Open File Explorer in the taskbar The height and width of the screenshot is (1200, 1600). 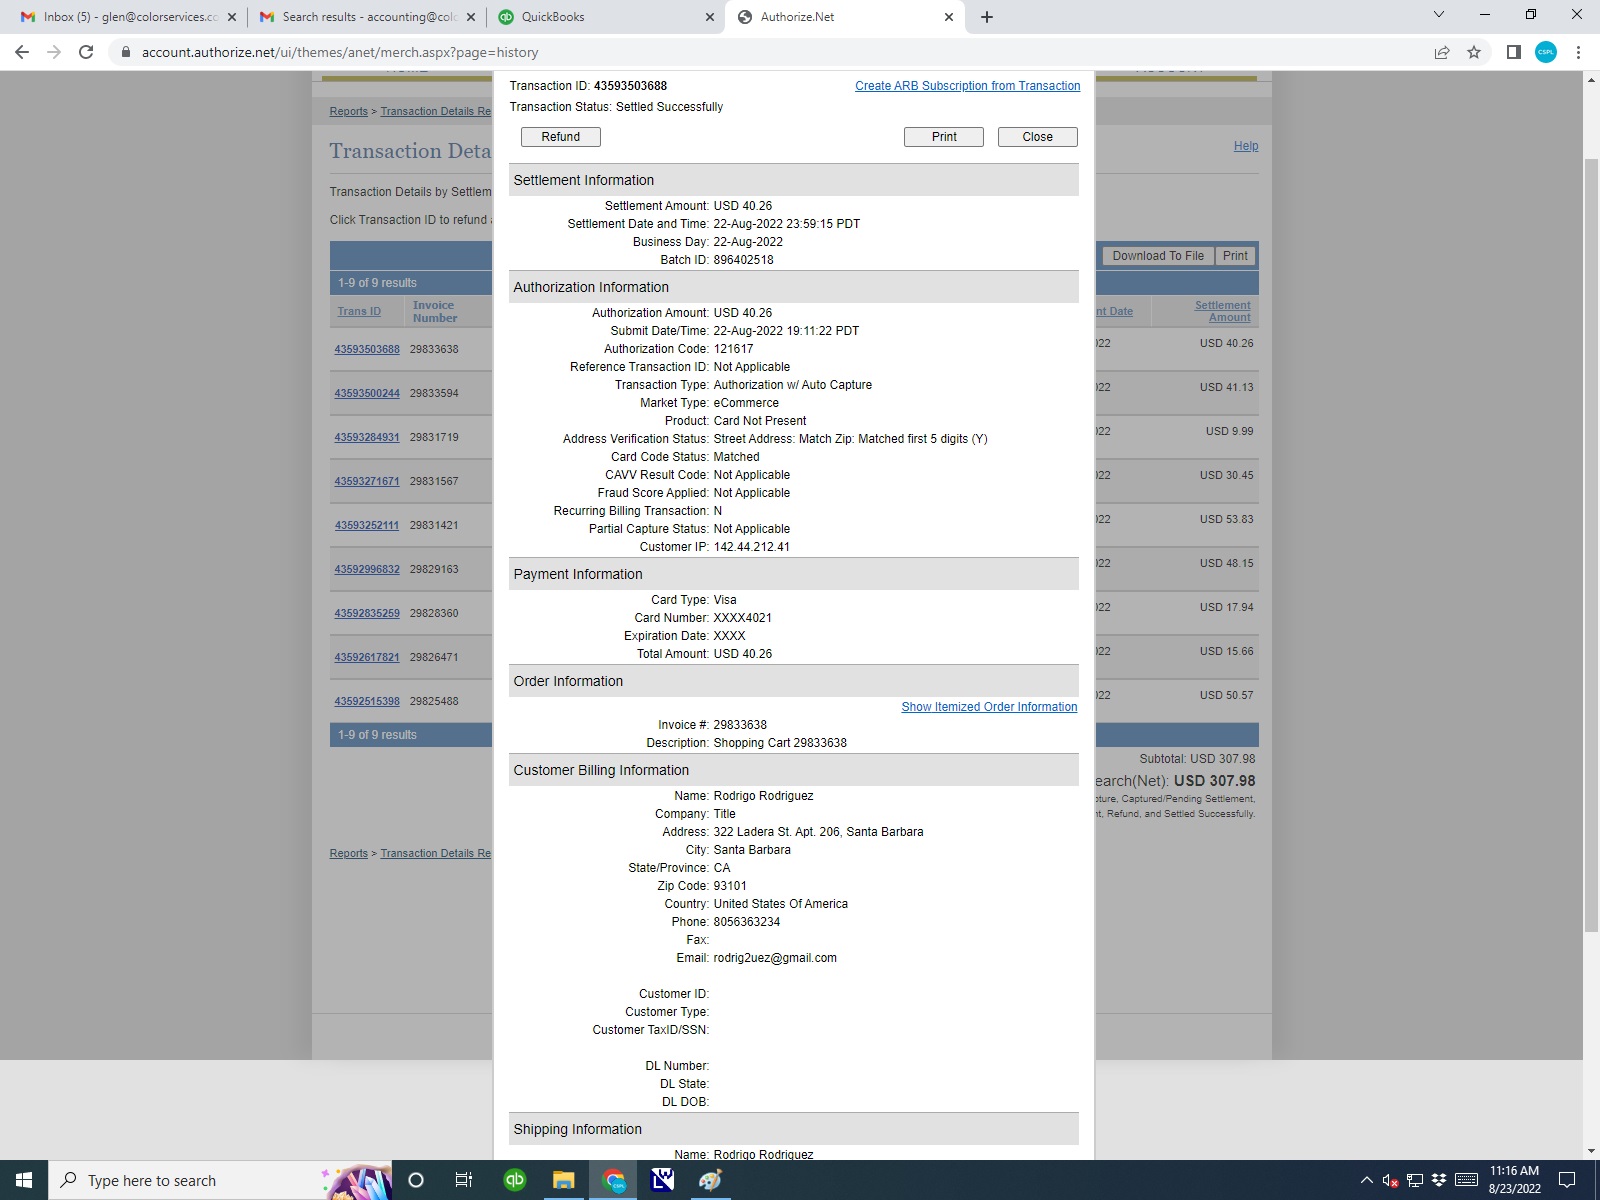(x=564, y=1180)
